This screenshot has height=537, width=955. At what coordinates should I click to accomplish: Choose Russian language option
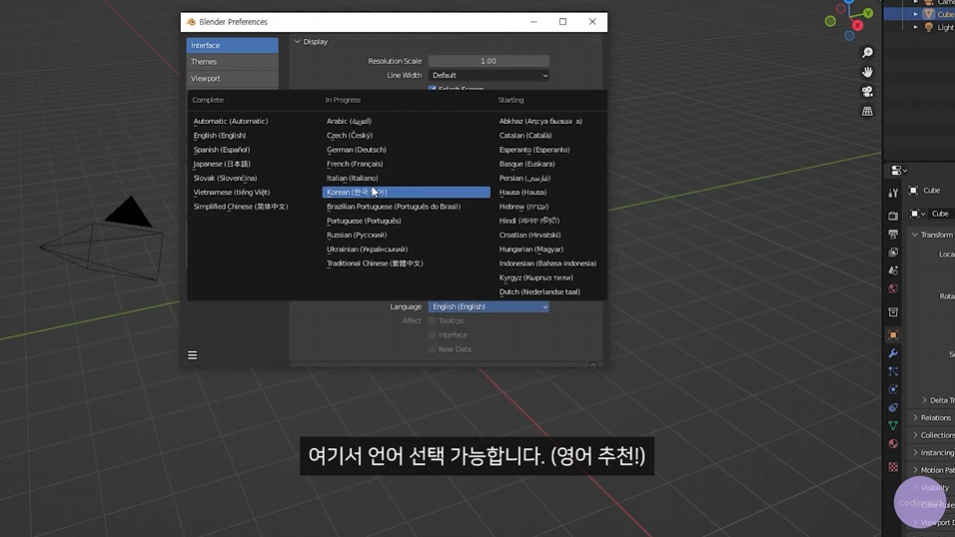(356, 235)
